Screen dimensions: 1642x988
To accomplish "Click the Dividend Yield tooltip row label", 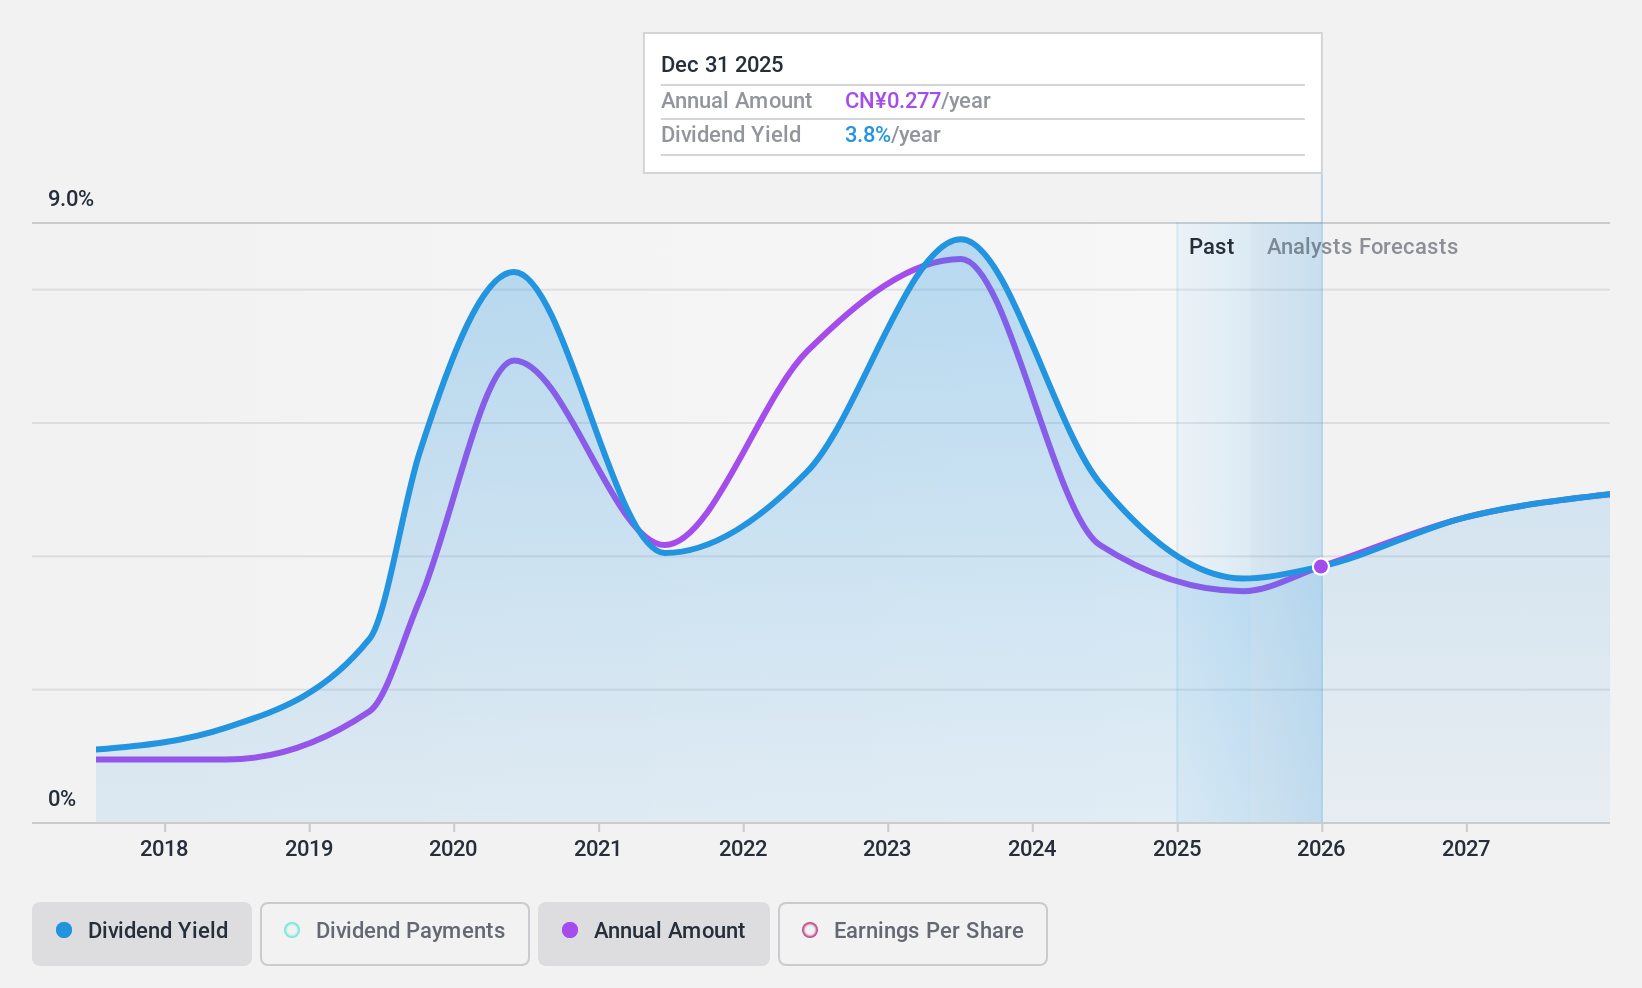I will [x=731, y=135].
